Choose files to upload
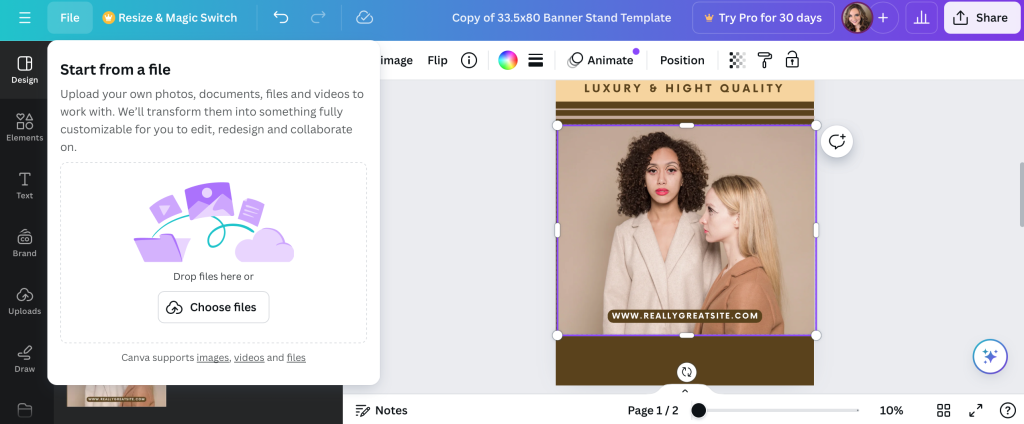Viewport: 1024px width, 424px height. (x=214, y=307)
